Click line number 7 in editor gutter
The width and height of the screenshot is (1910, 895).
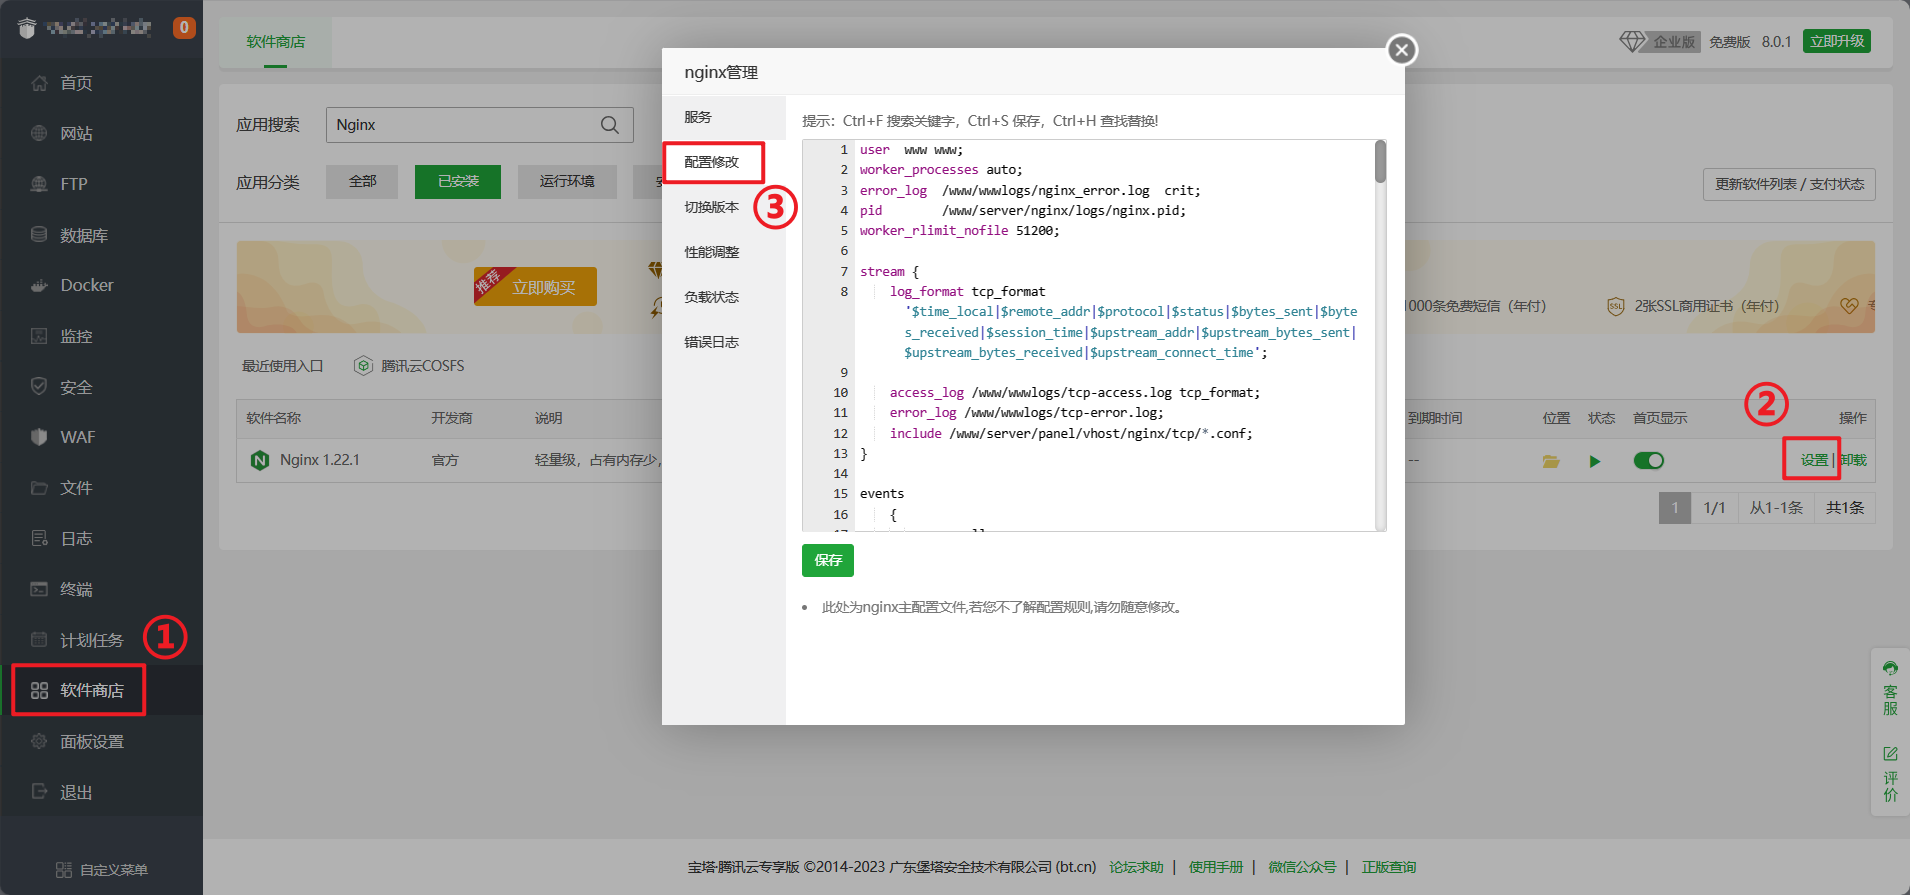844,272
